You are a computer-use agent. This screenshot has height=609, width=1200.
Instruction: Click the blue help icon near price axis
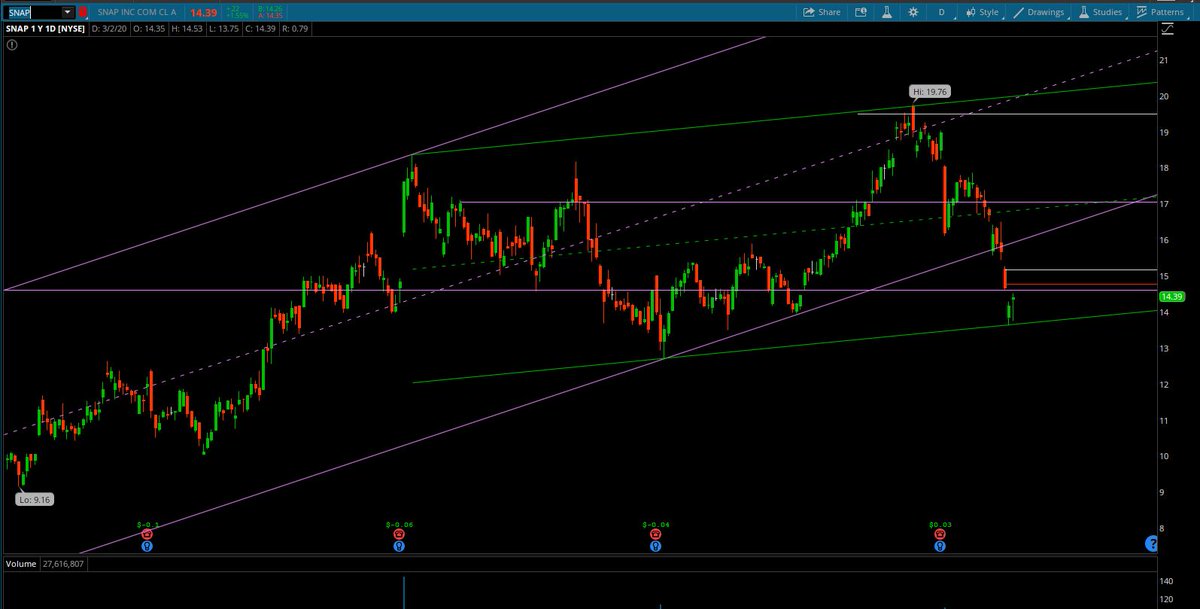(1151, 544)
